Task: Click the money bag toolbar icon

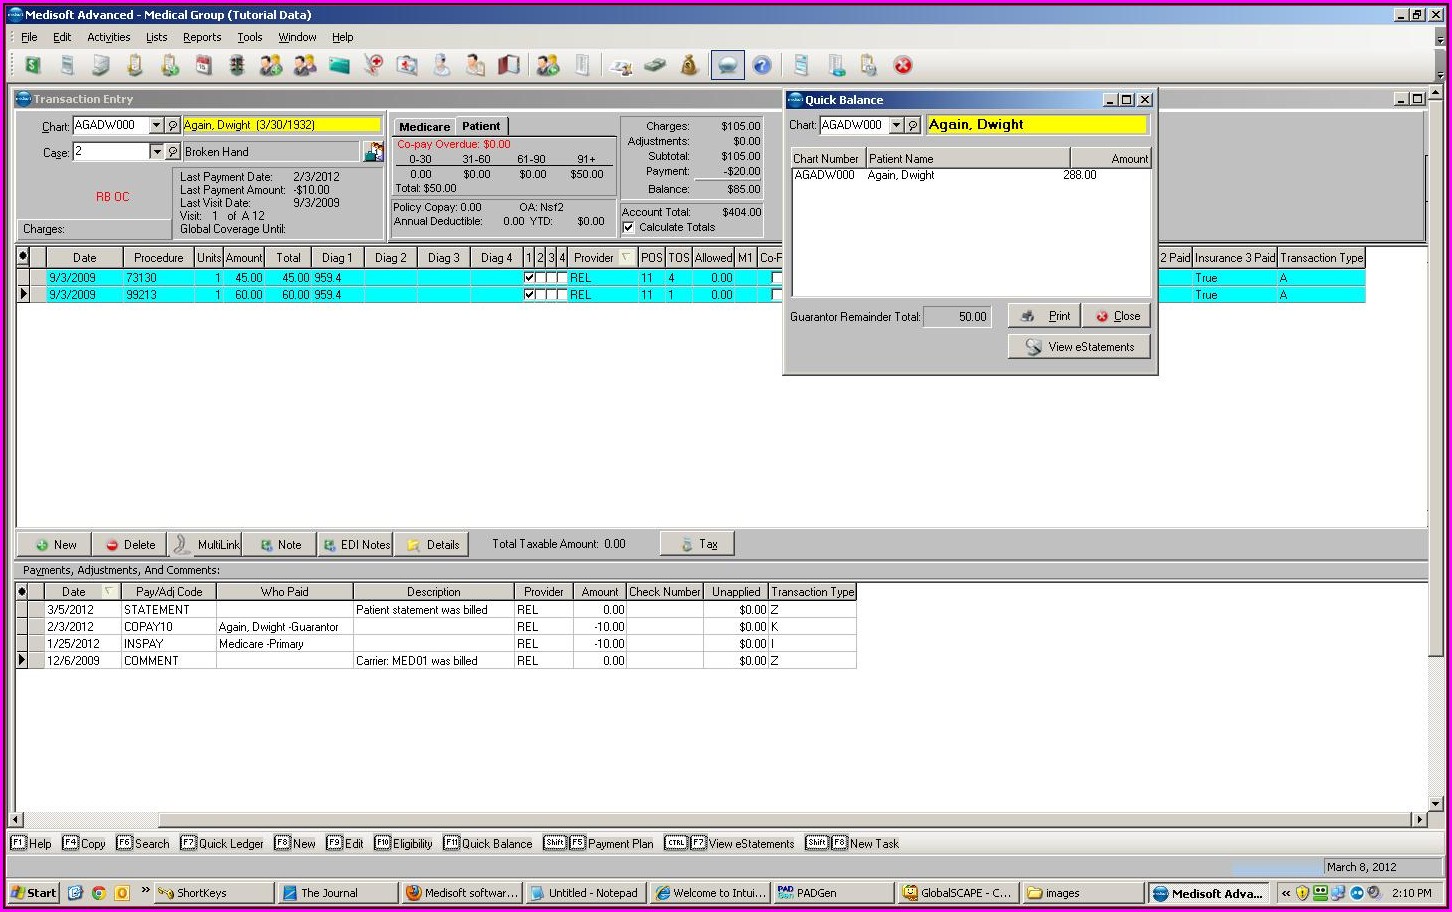Action: tap(689, 66)
